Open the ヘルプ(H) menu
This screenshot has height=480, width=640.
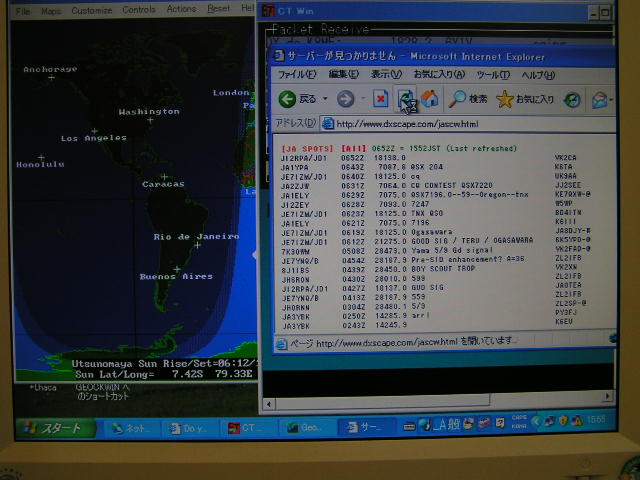tap(538, 75)
